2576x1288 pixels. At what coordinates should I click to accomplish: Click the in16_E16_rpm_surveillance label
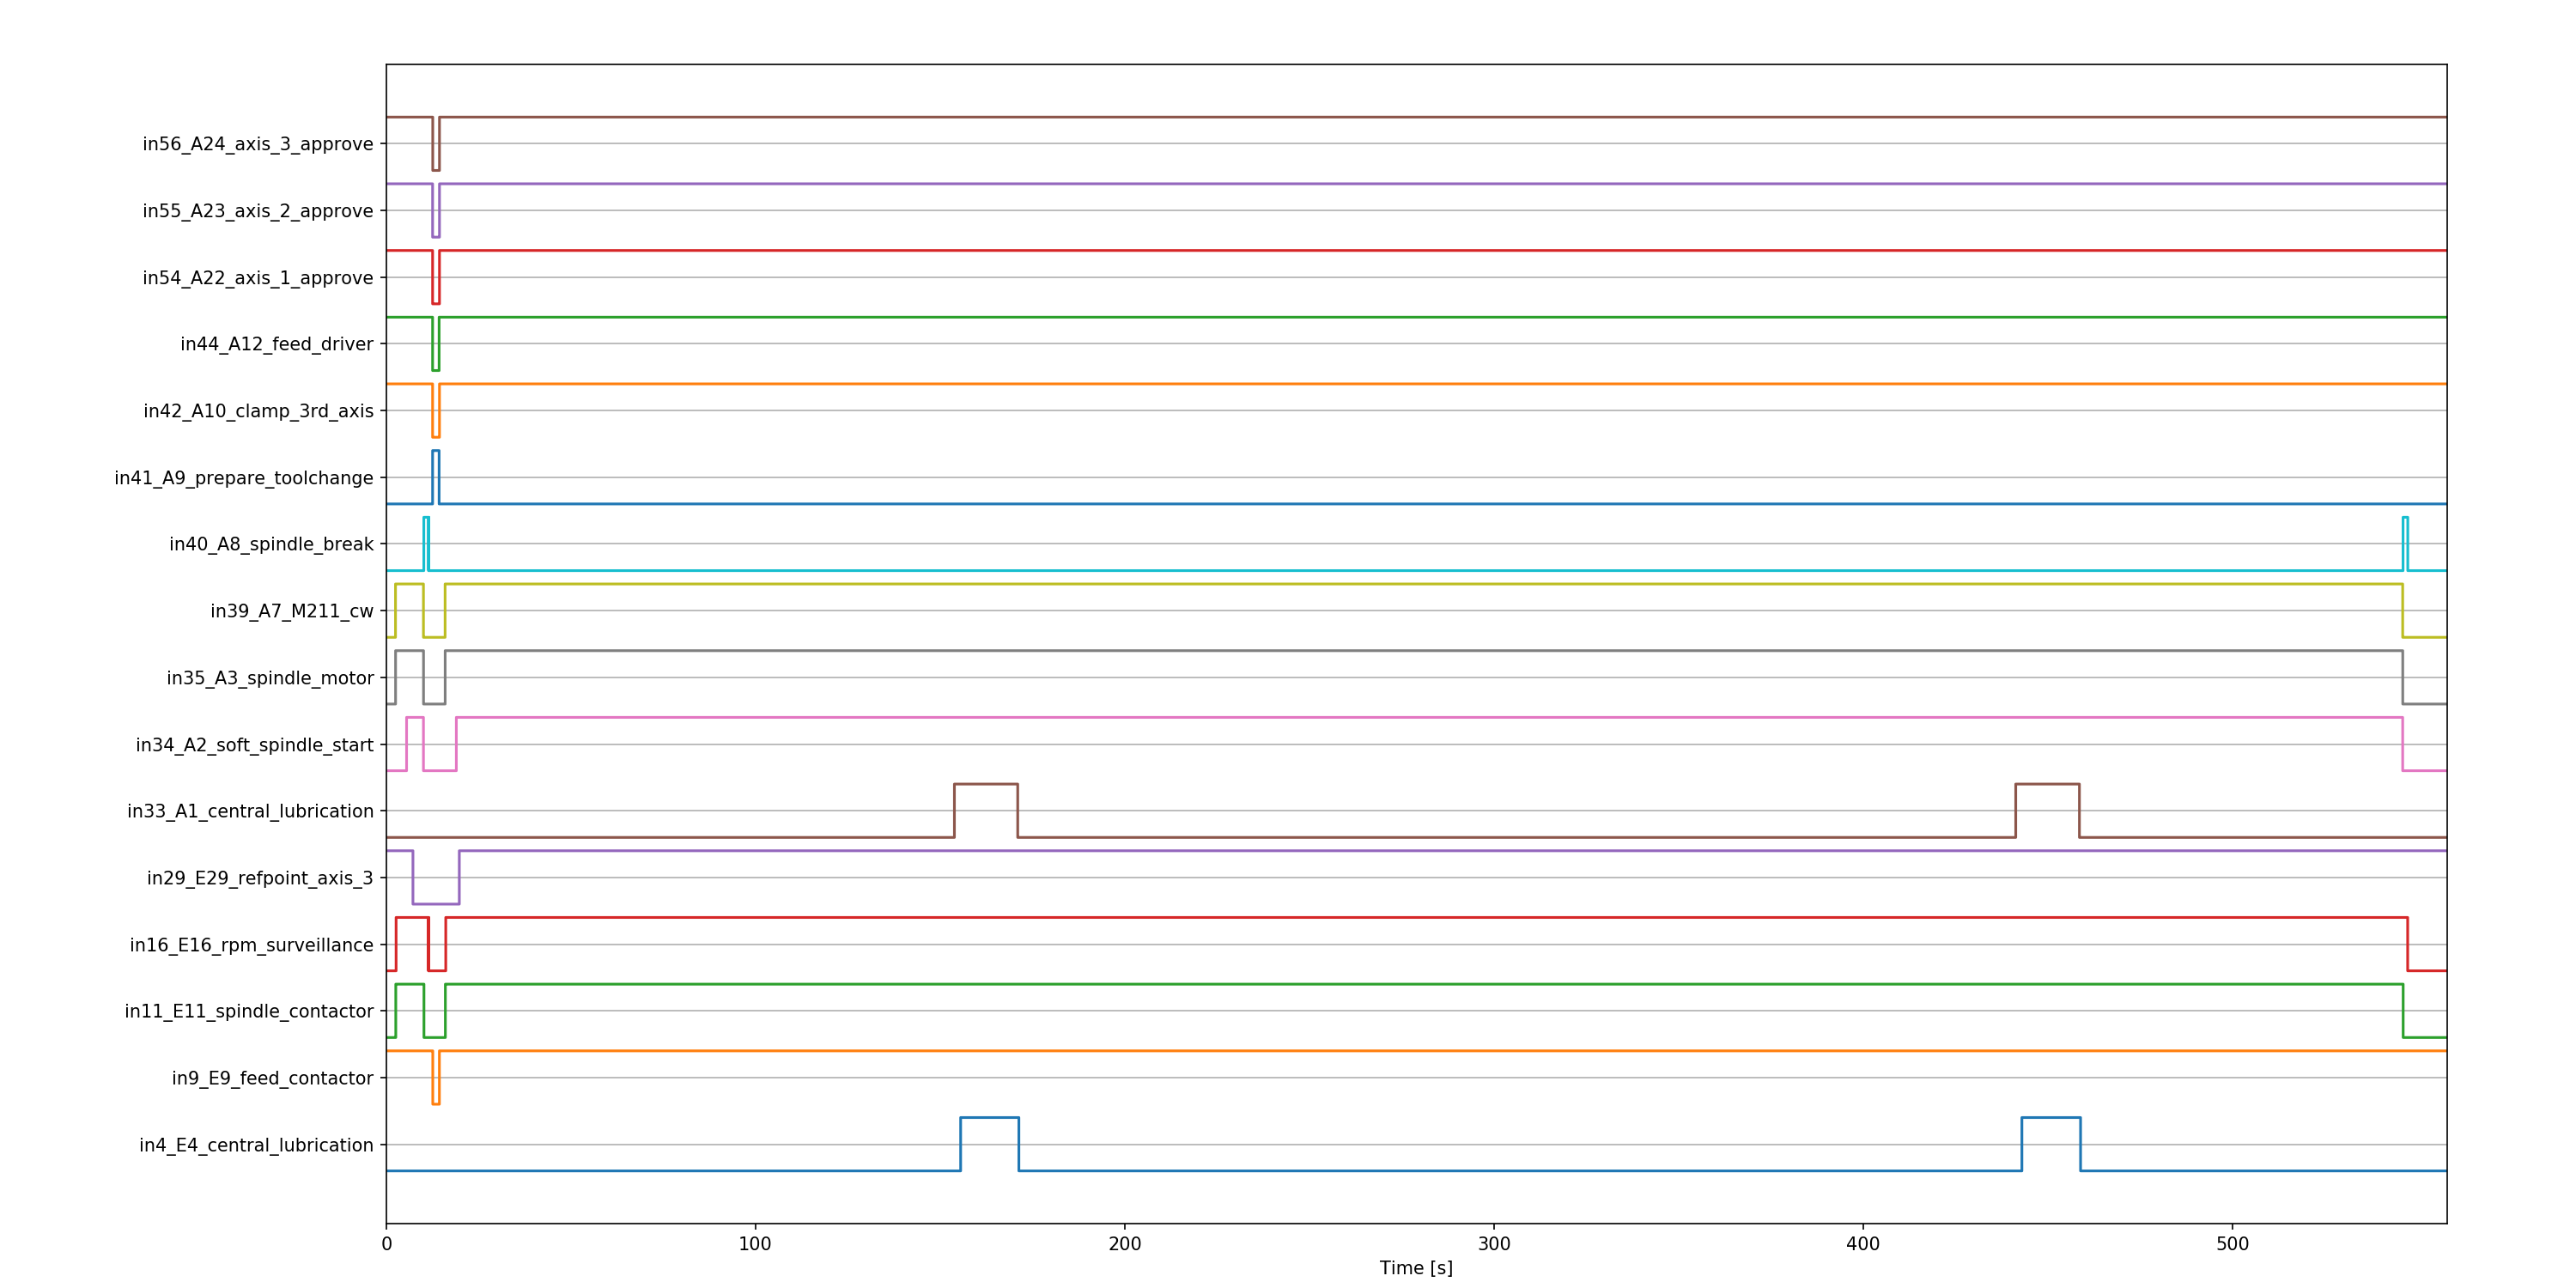pyautogui.click(x=252, y=945)
